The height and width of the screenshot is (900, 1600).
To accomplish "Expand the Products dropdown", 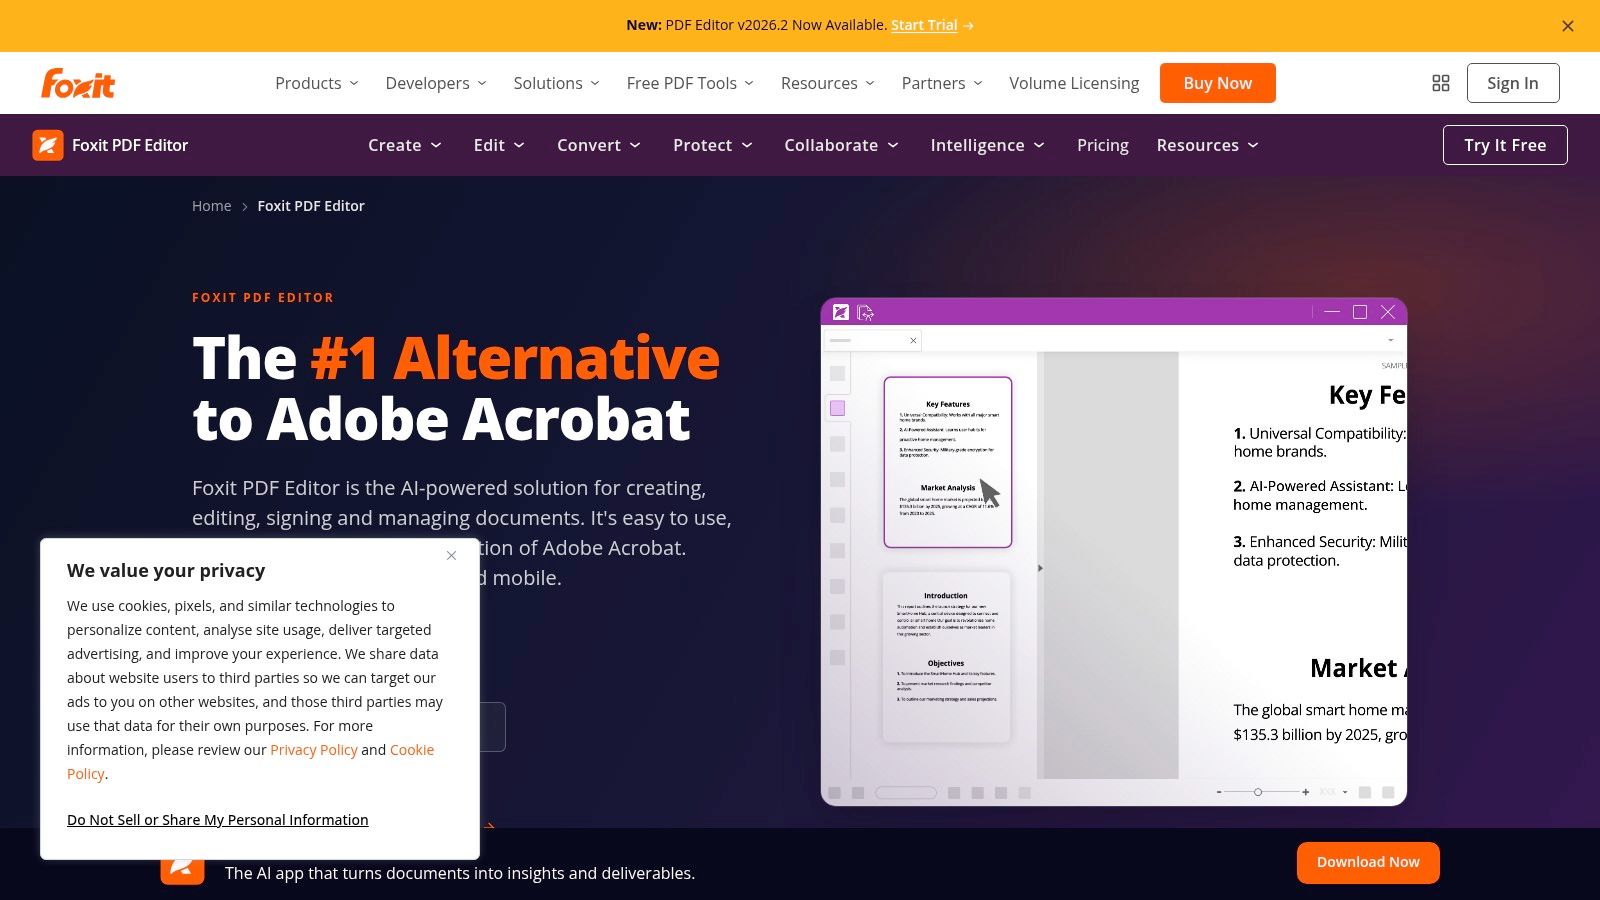I will coord(316,83).
